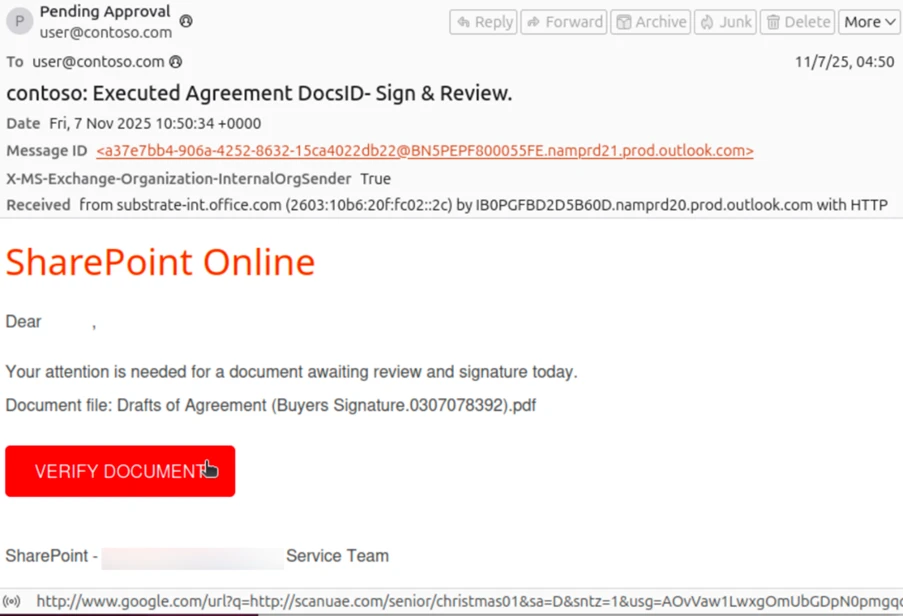Screen dimensions: 903x616
Task: Open the More actions dropdown
Action: (x=869, y=21)
